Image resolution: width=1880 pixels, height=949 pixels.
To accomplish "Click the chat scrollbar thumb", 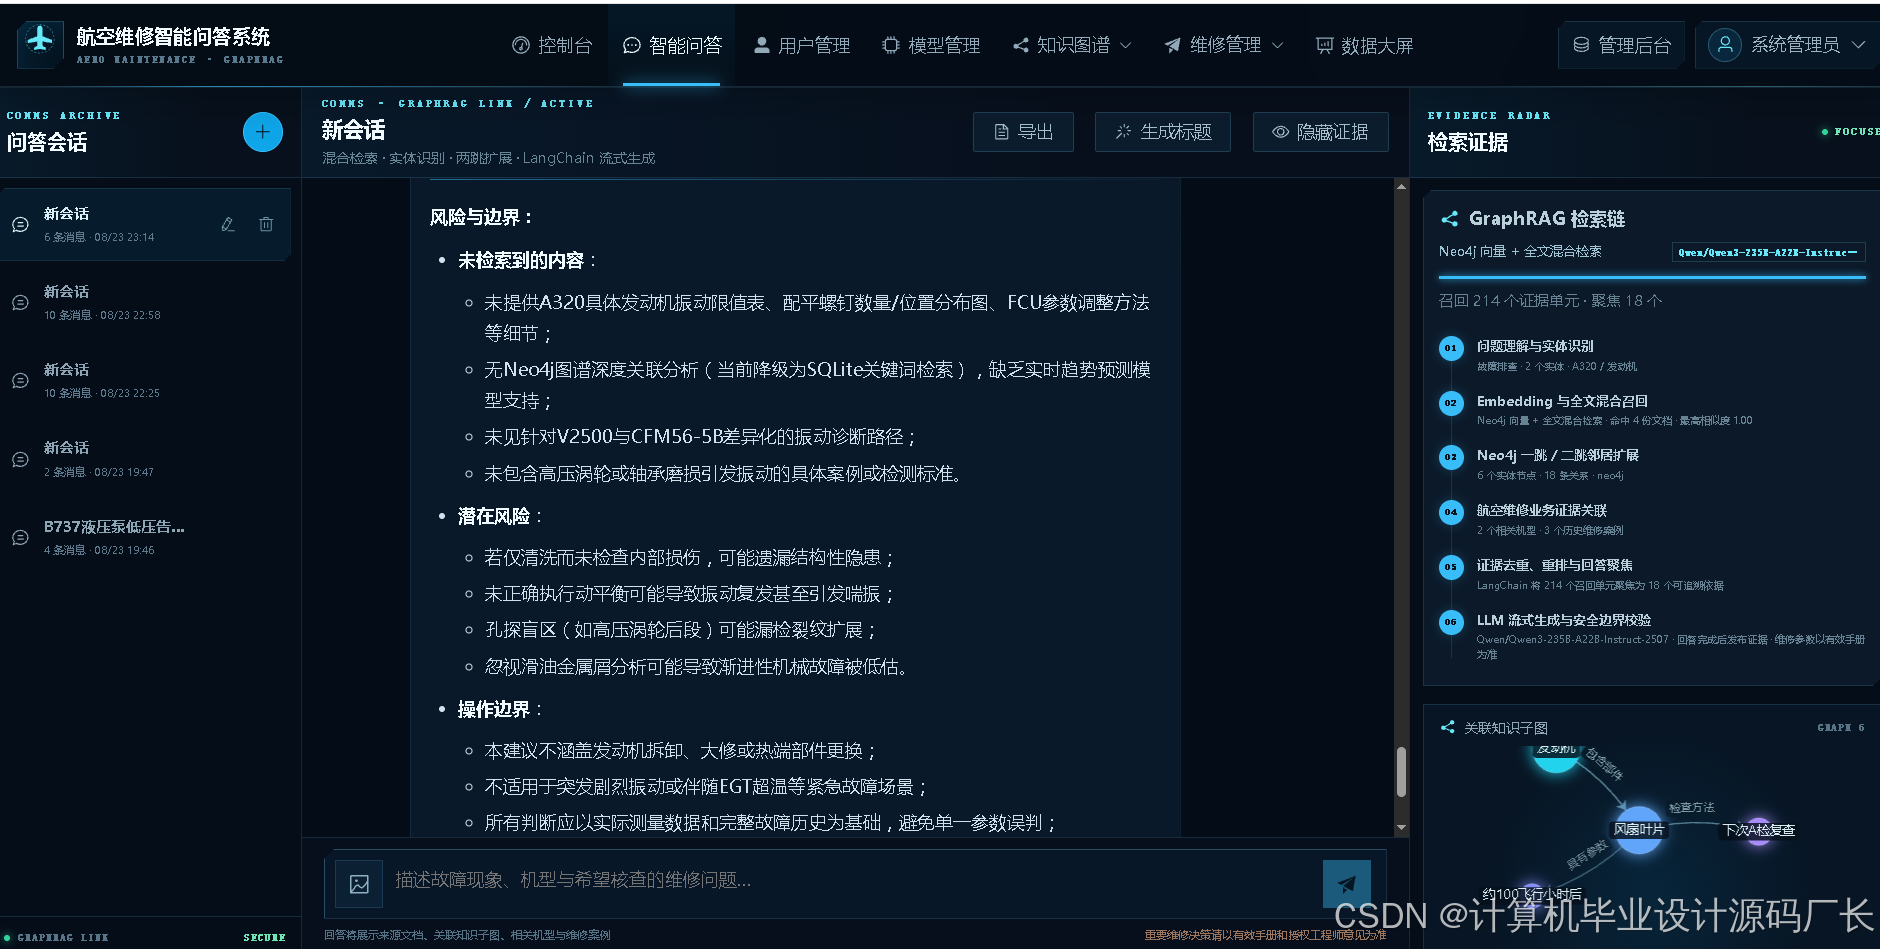I will 1401,772.
